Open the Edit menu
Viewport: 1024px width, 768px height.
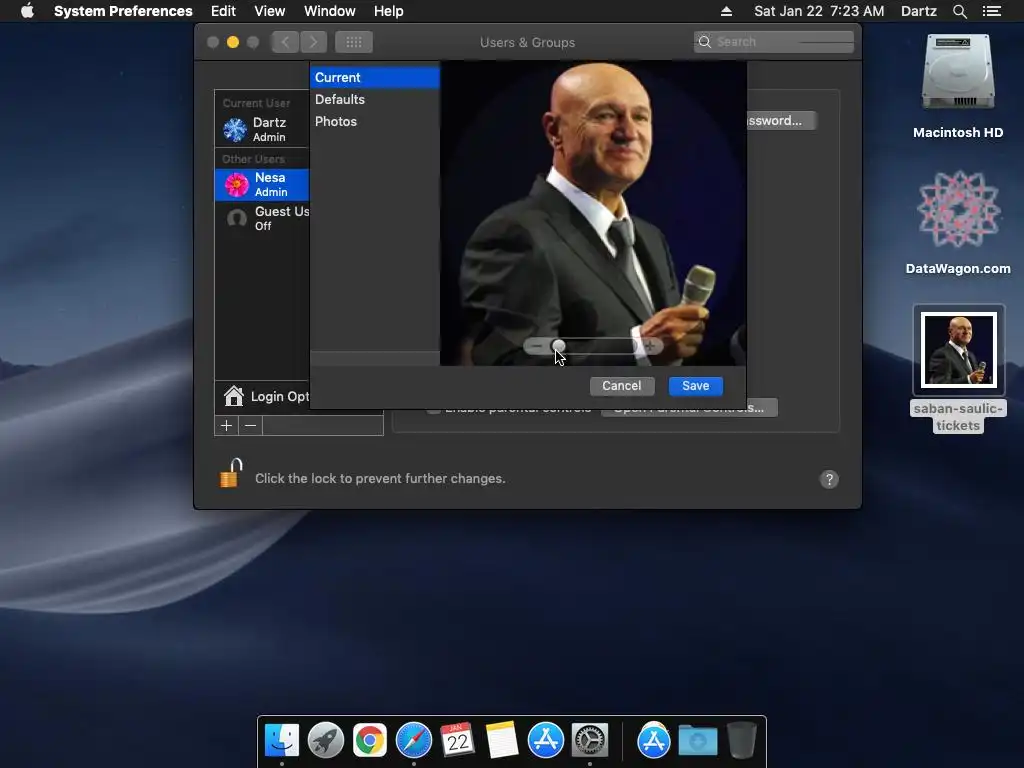tap(223, 11)
